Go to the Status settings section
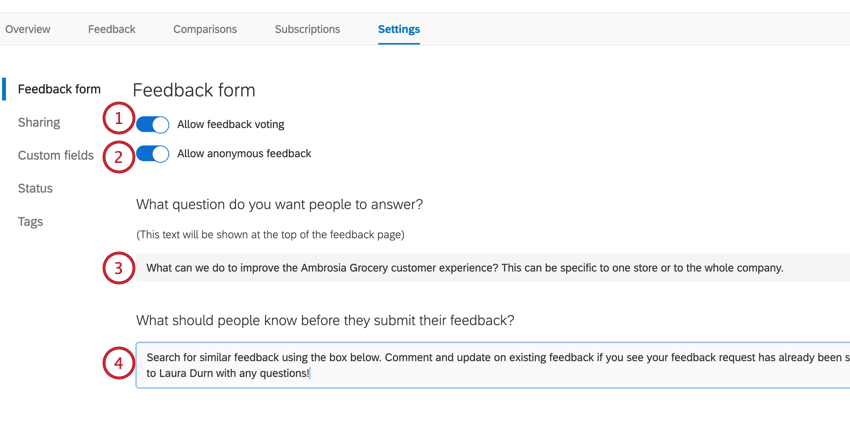850x425 pixels. click(35, 188)
